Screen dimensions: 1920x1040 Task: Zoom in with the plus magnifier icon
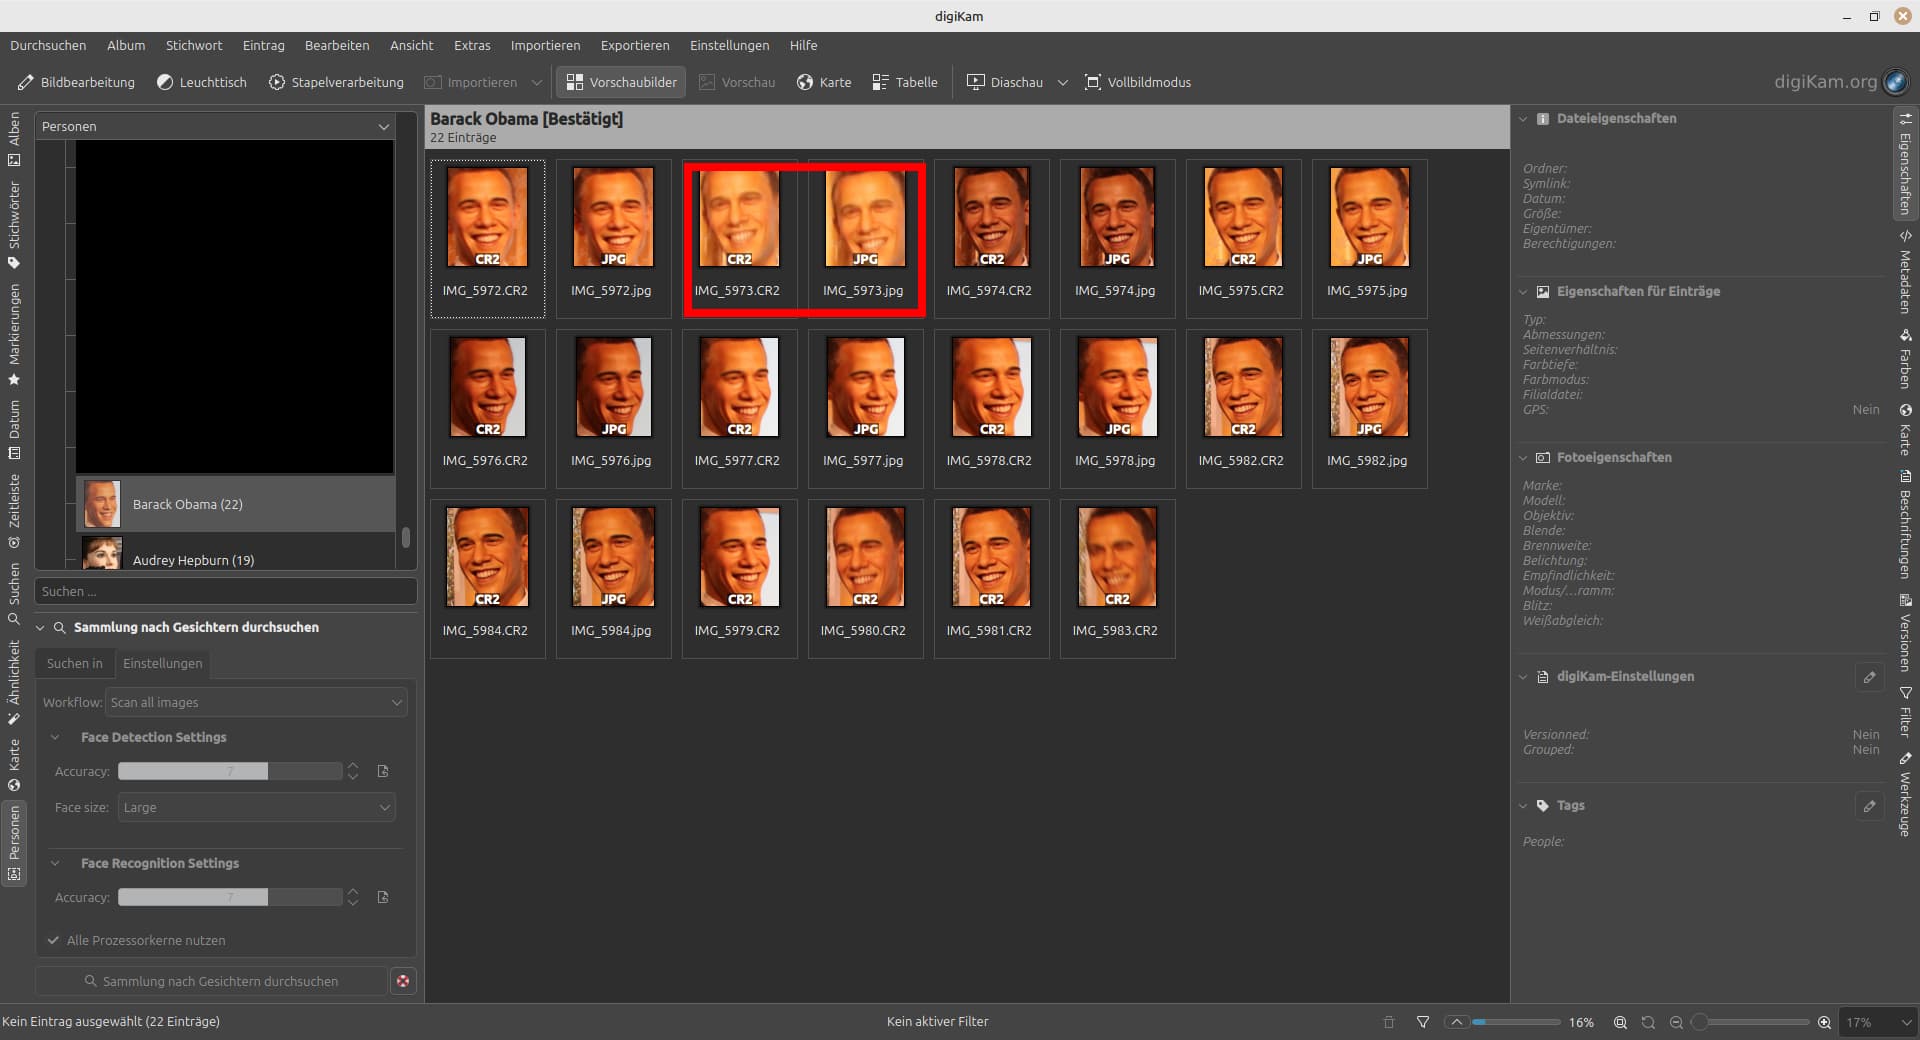pos(1824,1022)
